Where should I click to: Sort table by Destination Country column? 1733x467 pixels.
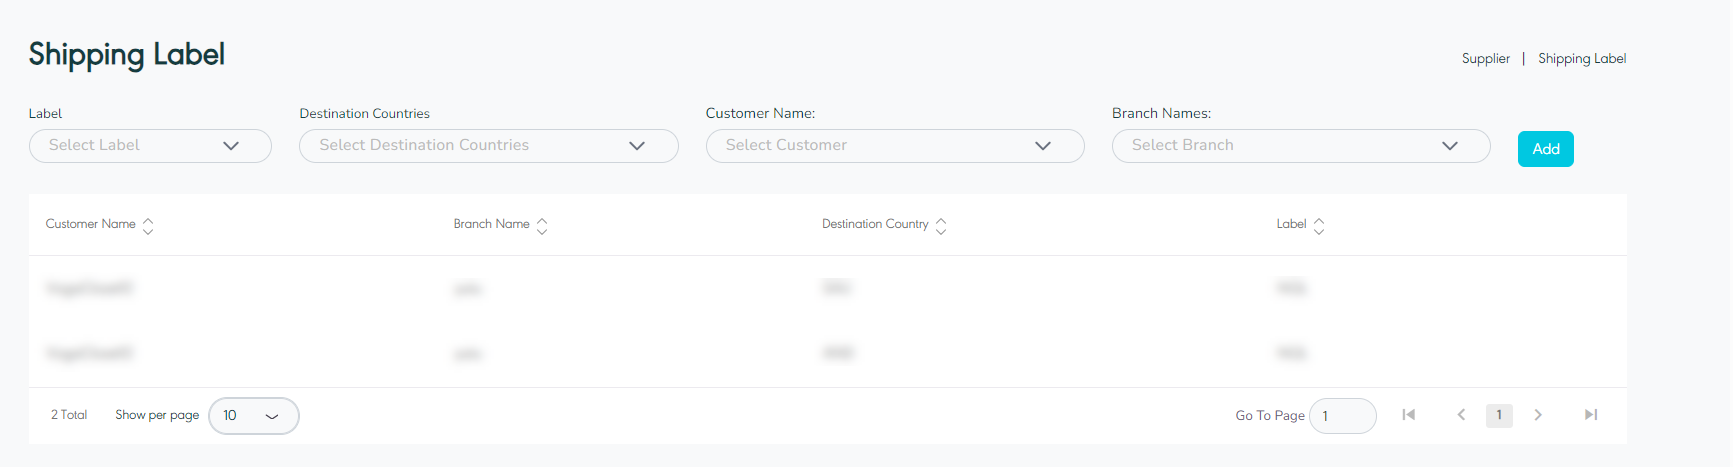coord(941,225)
